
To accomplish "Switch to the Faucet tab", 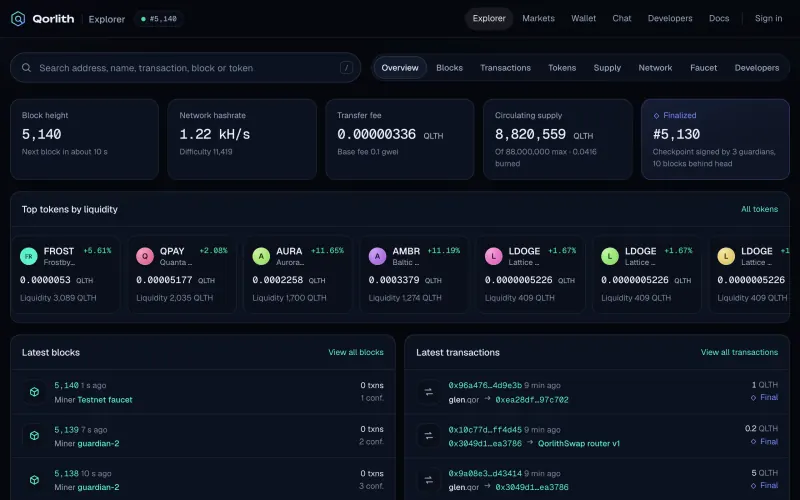I will (x=704, y=68).
